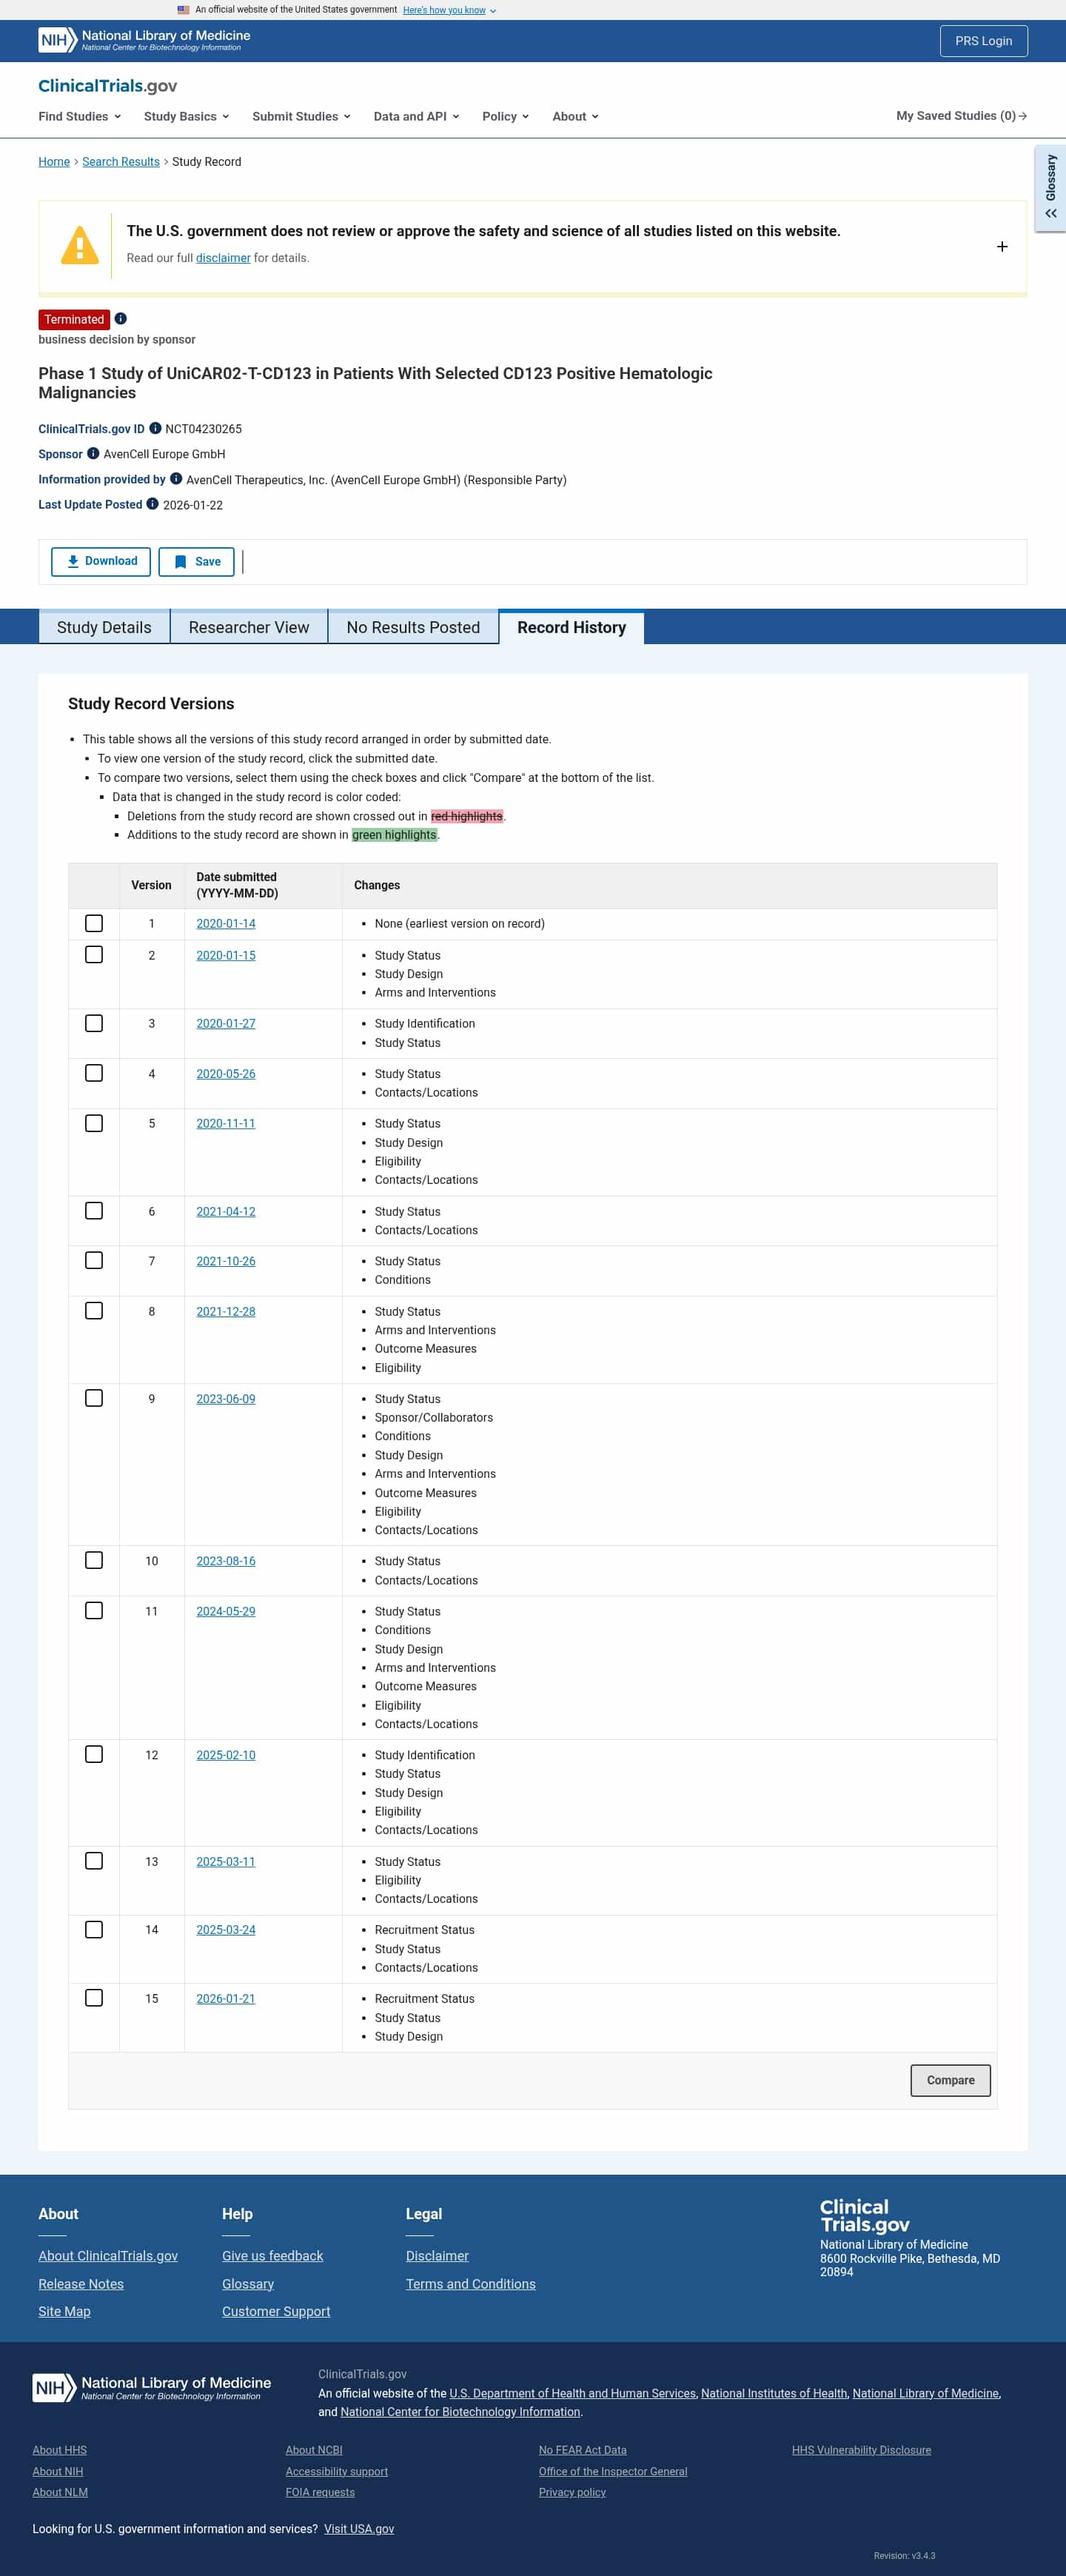The image size is (1066, 2576).
Task: Expand disclaimer banner with plus icon
Action: tap(1001, 247)
